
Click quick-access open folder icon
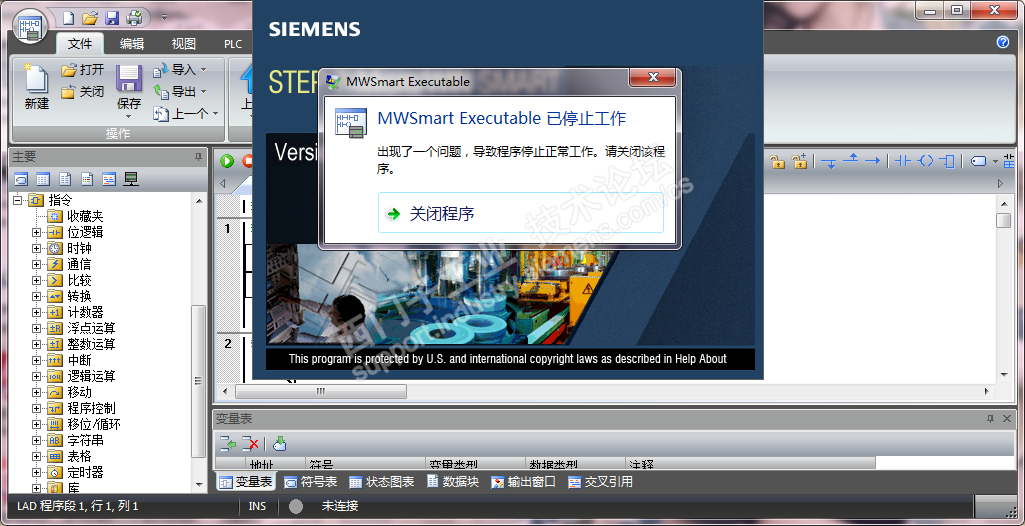(x=90, y=18)
